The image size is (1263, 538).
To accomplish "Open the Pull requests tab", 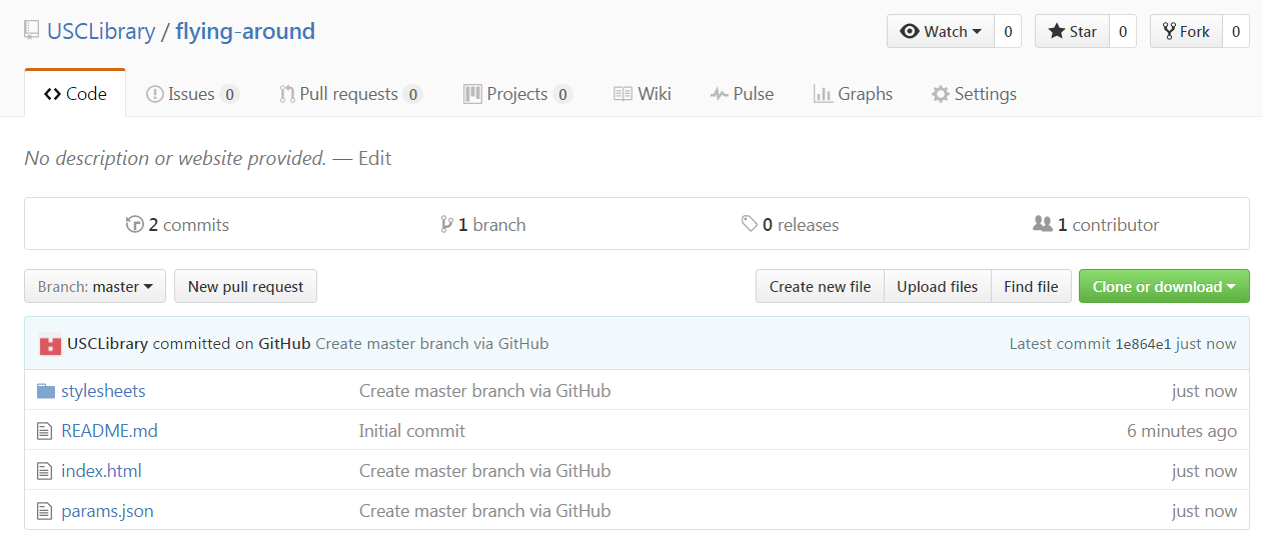I will coord(351,94).
